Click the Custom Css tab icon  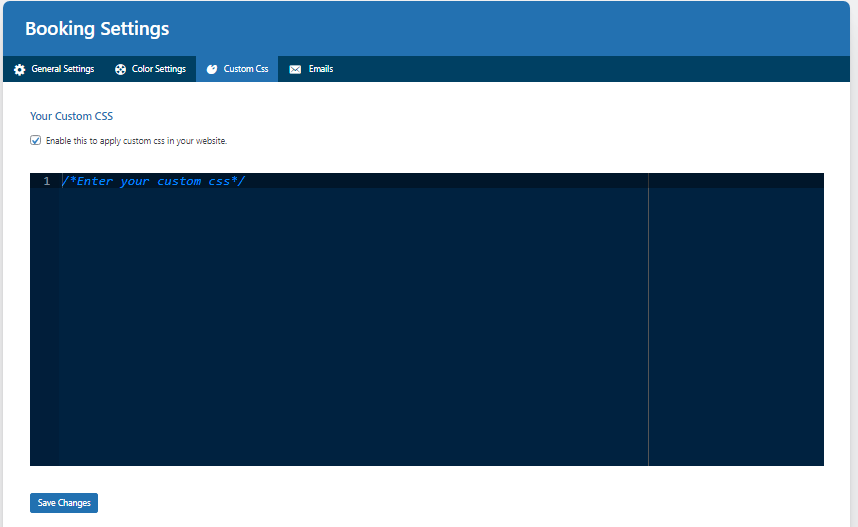[x=212, y=70]
